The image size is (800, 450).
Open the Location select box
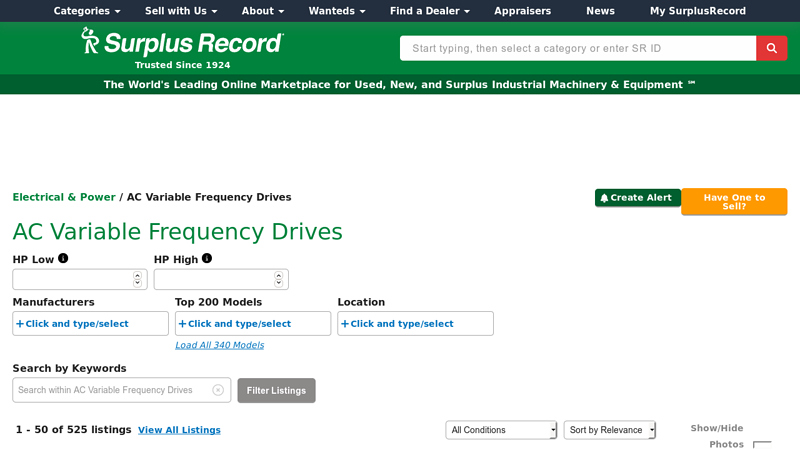(x=415, y=323)
